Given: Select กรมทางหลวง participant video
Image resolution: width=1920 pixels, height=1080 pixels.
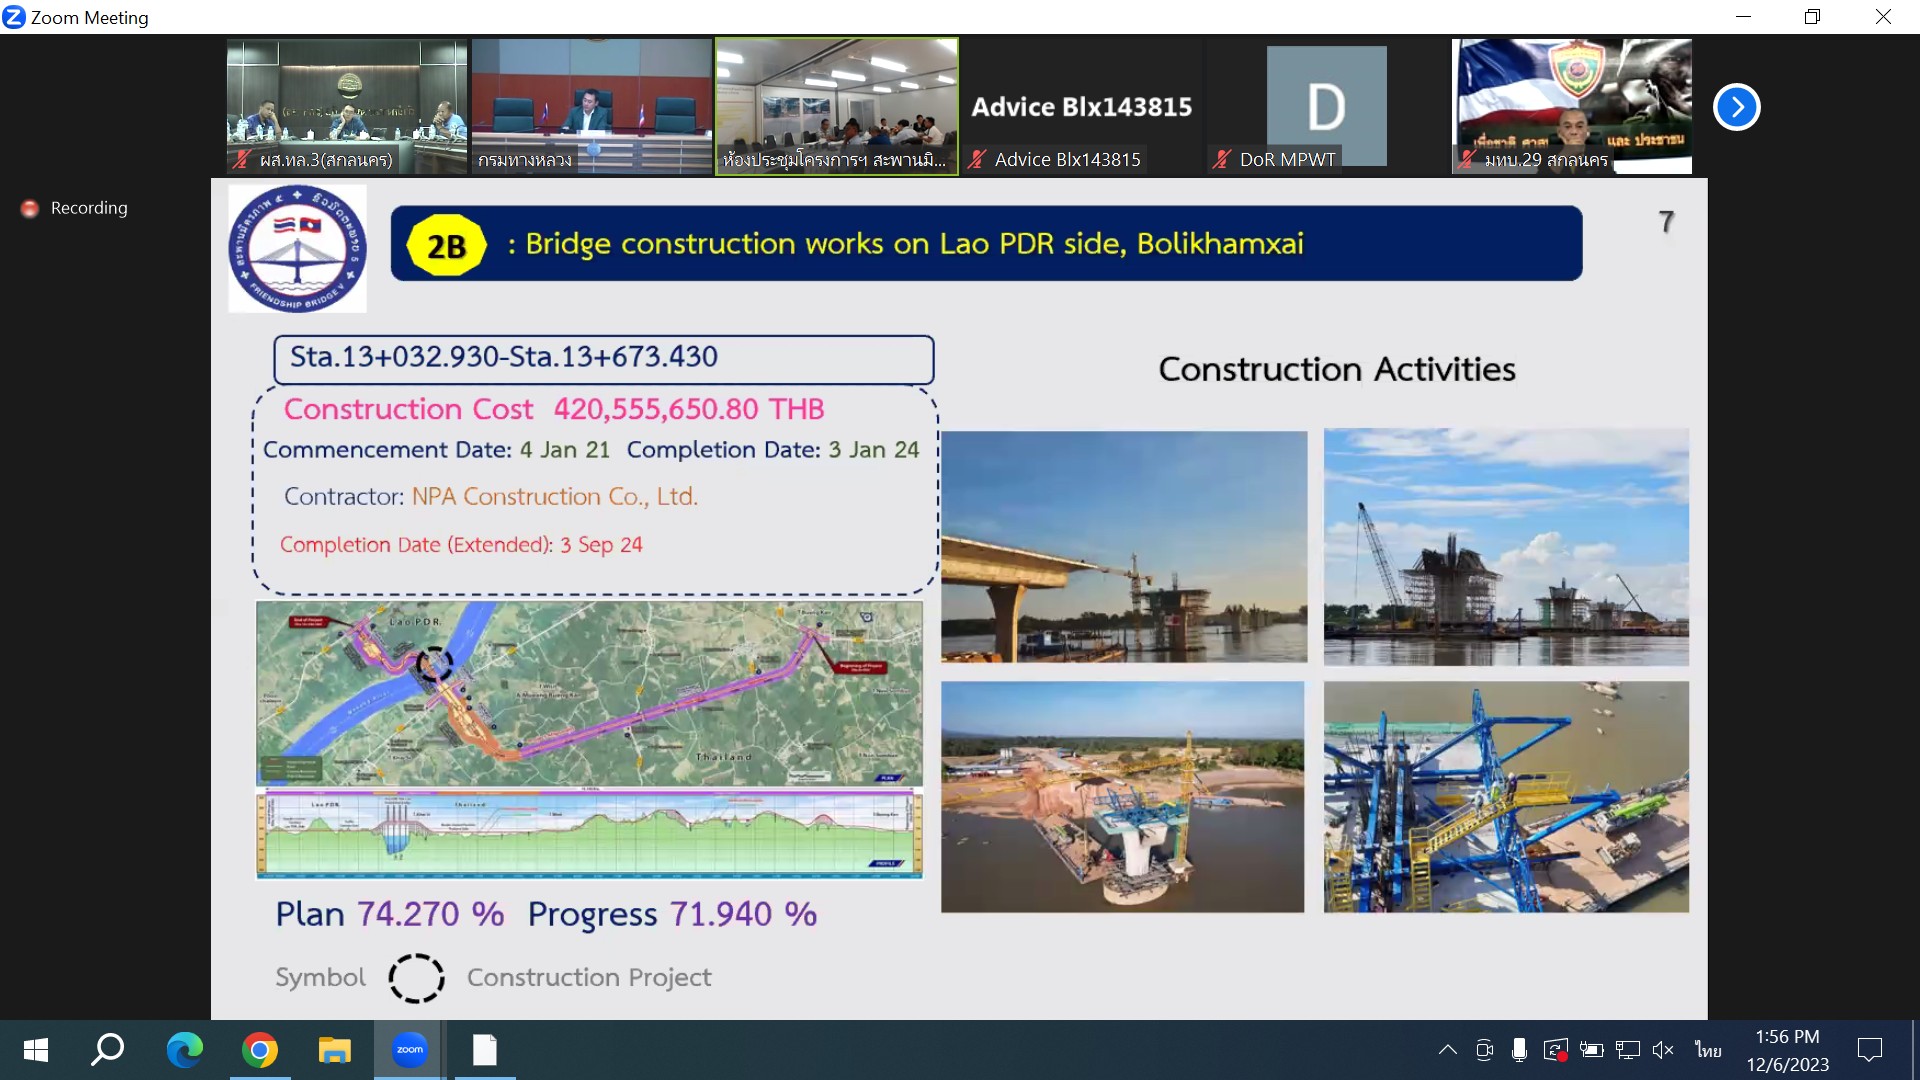Looking at the screenshot, I should [591, 107].
